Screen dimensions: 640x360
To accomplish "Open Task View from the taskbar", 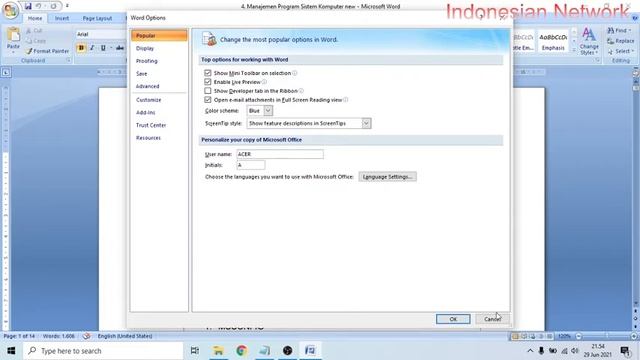I will click(195, 351).
